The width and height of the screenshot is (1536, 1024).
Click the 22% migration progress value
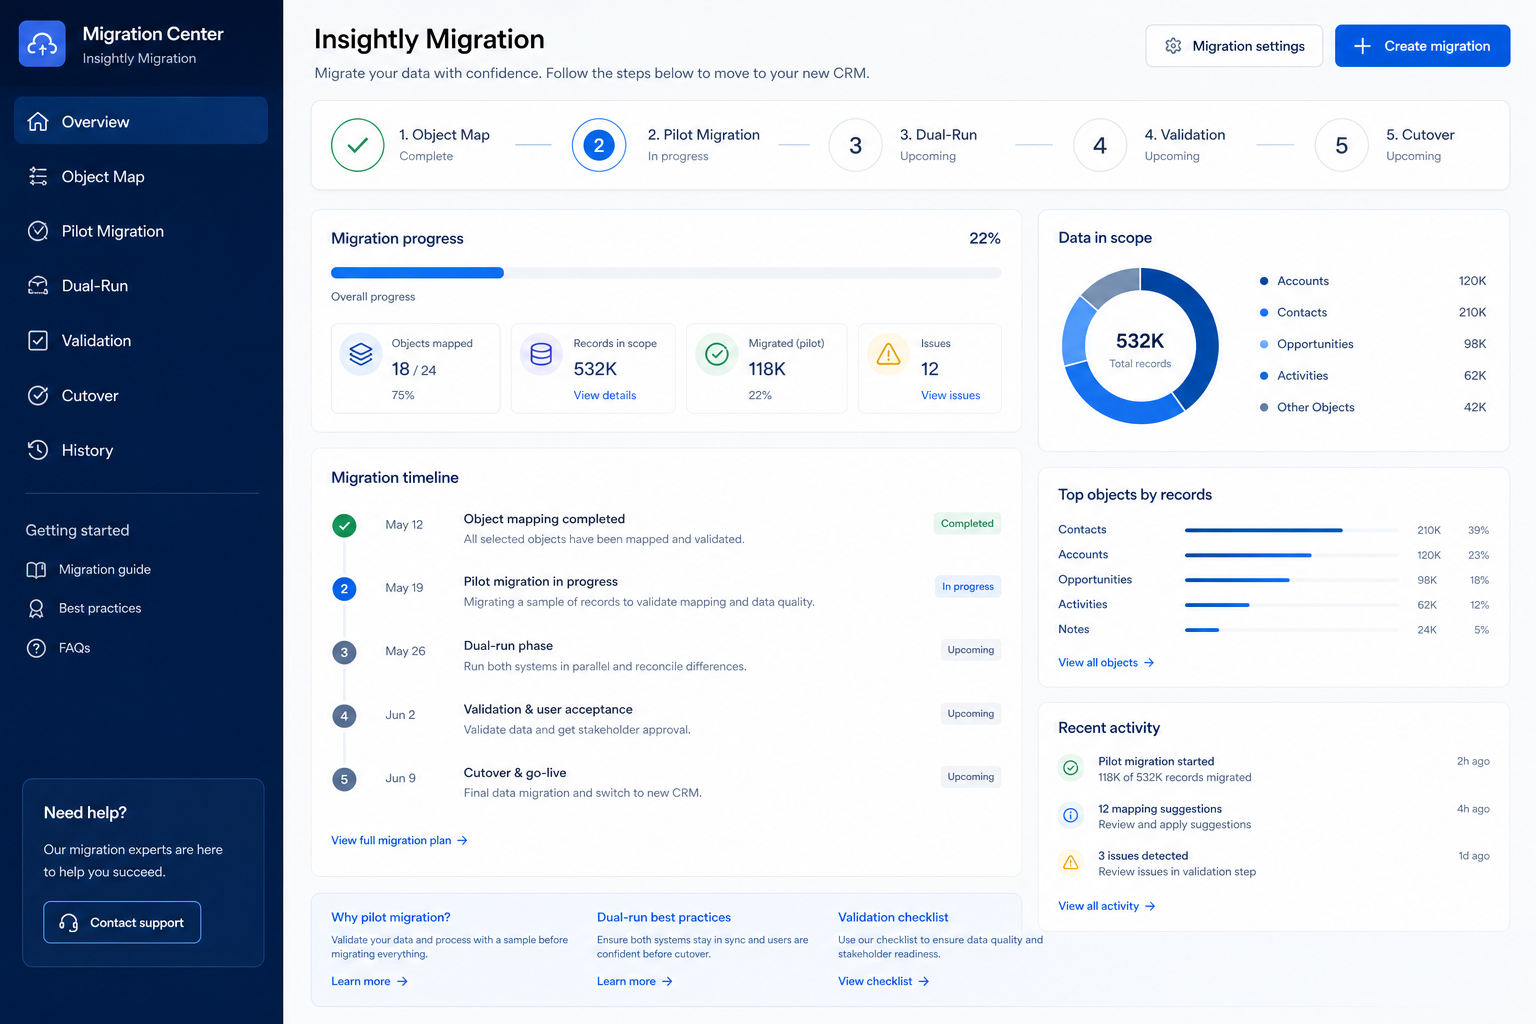[985, 238]
